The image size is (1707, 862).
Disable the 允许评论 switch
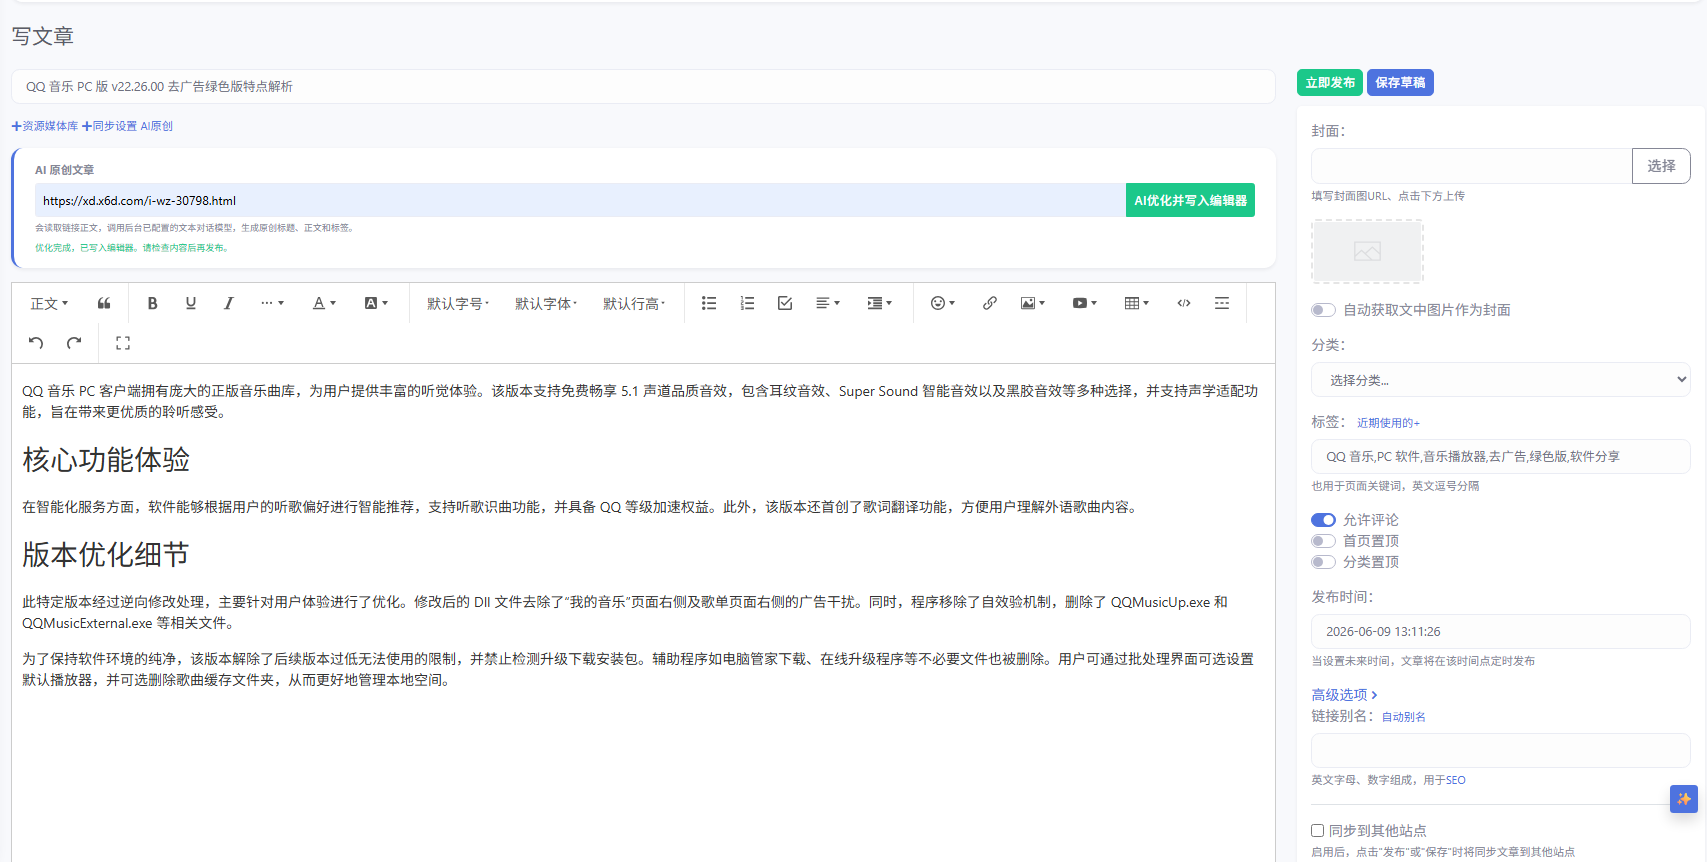pos(1323,520)
